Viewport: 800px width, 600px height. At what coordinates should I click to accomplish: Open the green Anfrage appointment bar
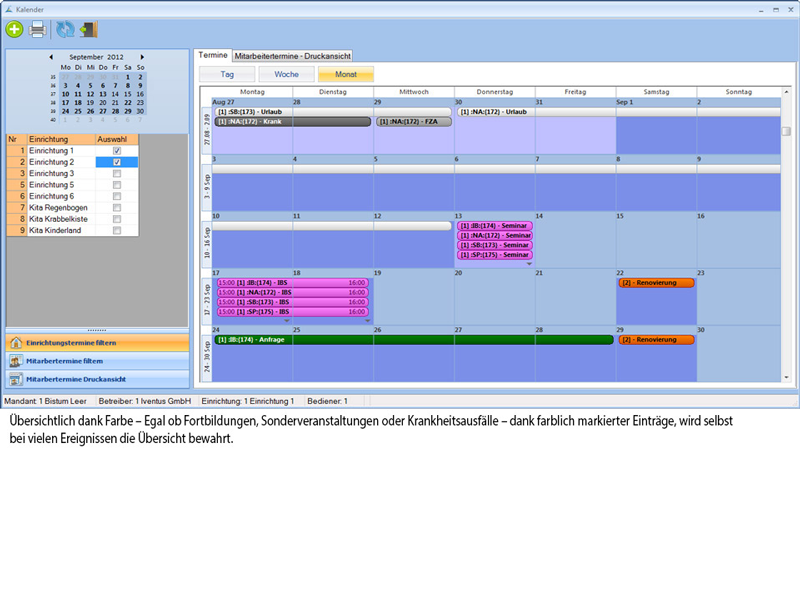click(x=413, y=340)
